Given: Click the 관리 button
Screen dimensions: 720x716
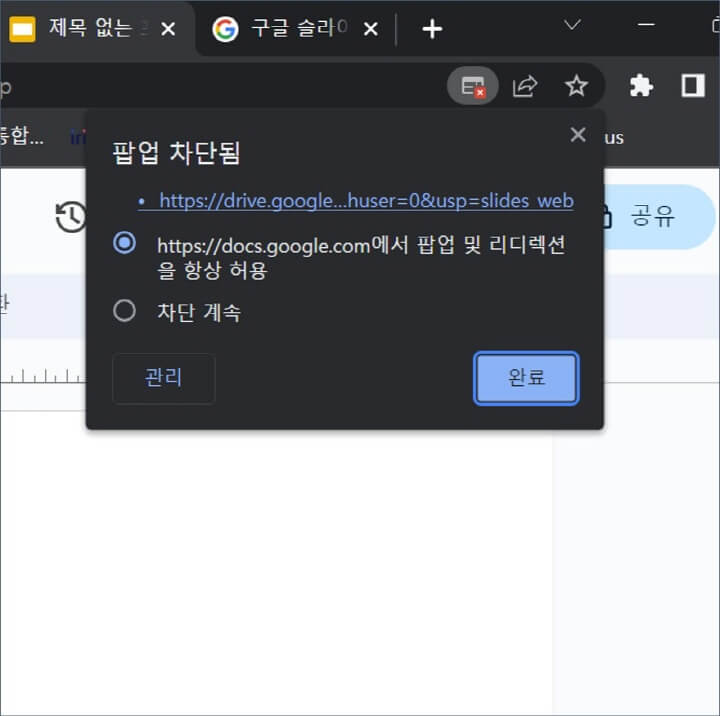Looking at the screenshot, I should point(163,378).
